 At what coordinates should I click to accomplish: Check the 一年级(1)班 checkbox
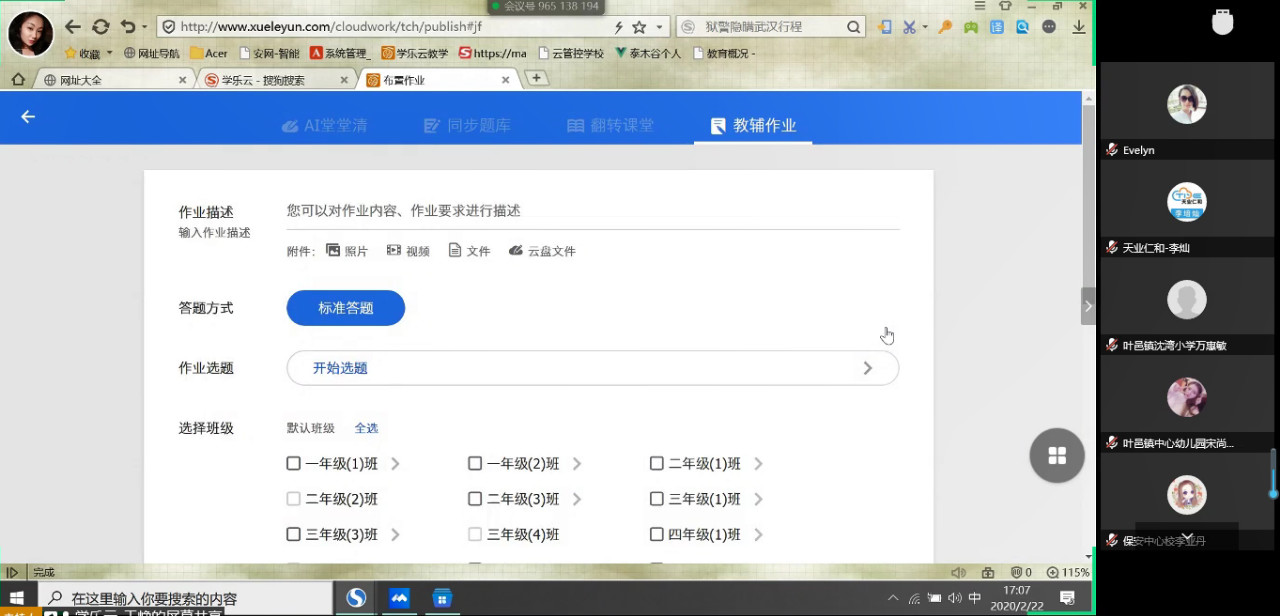click(x=294, y=464)
